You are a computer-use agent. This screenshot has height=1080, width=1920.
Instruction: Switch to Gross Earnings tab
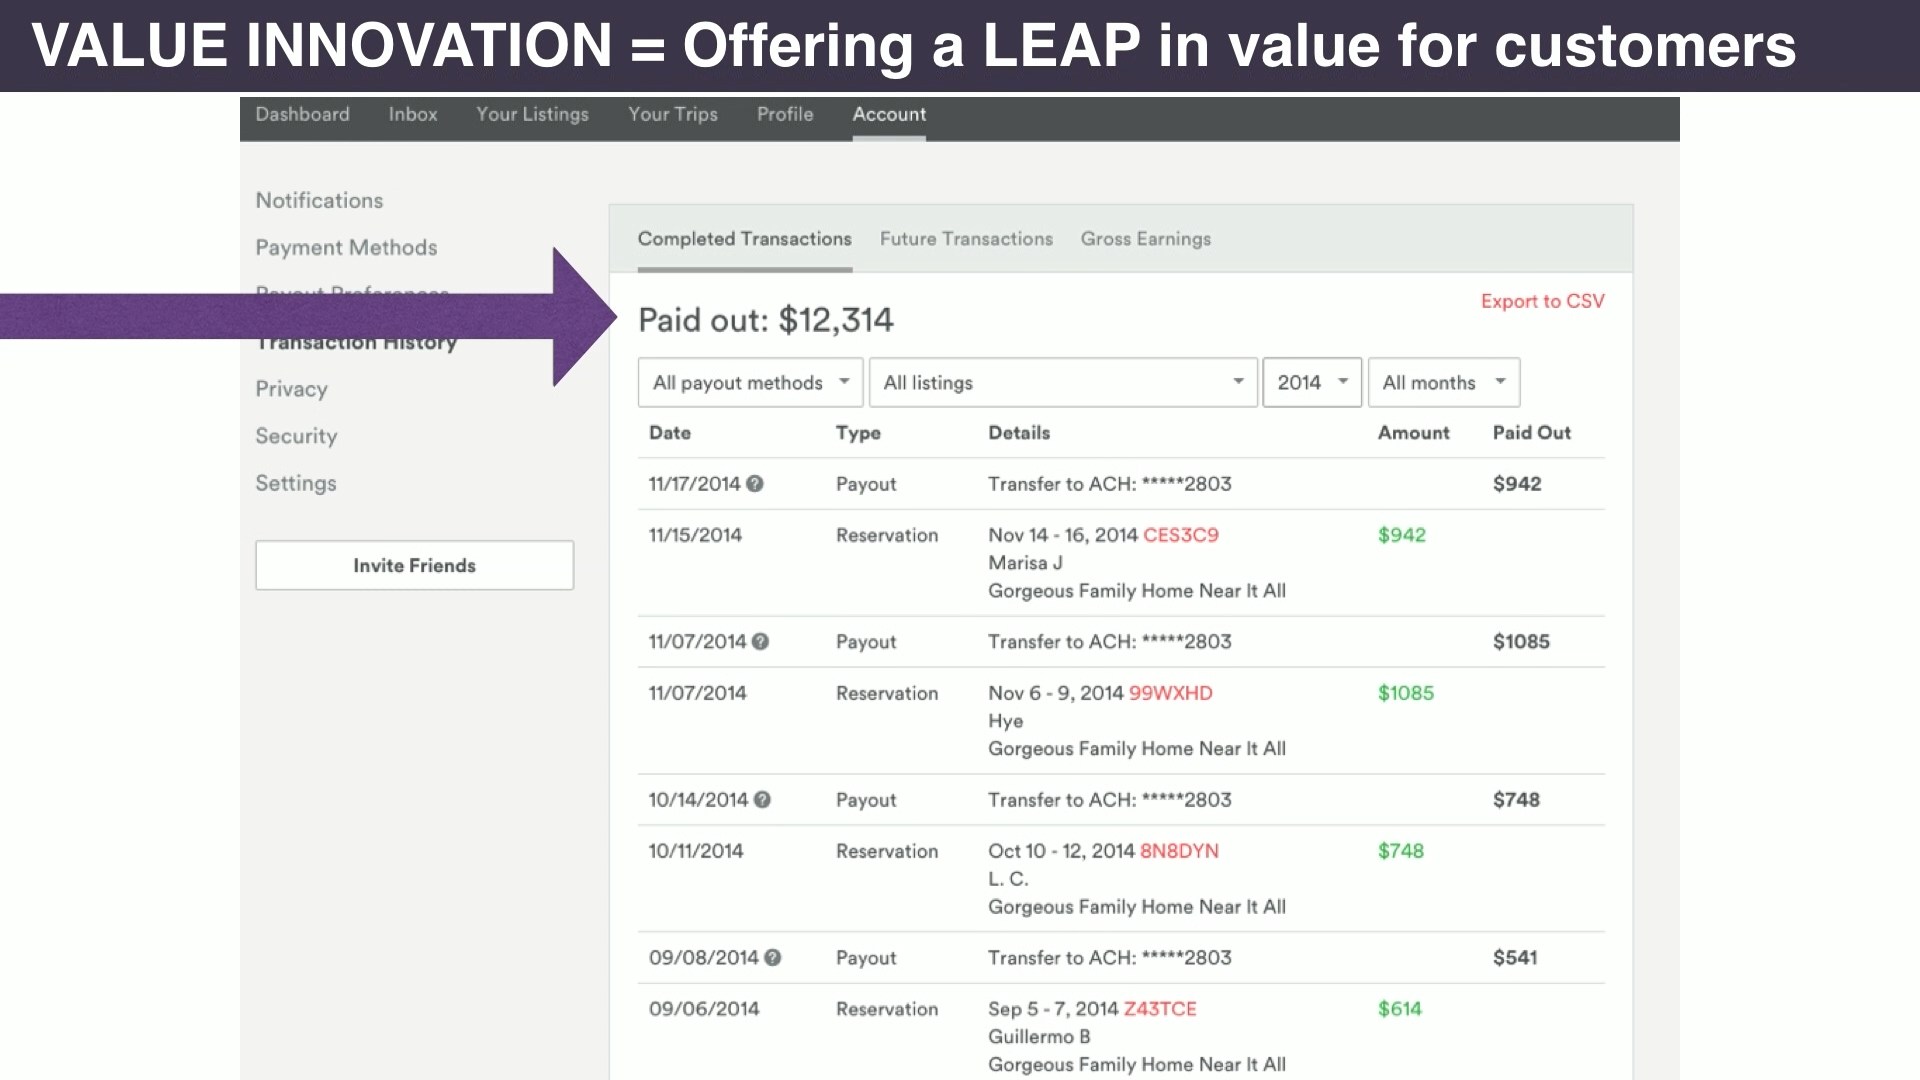point(1146,239)
